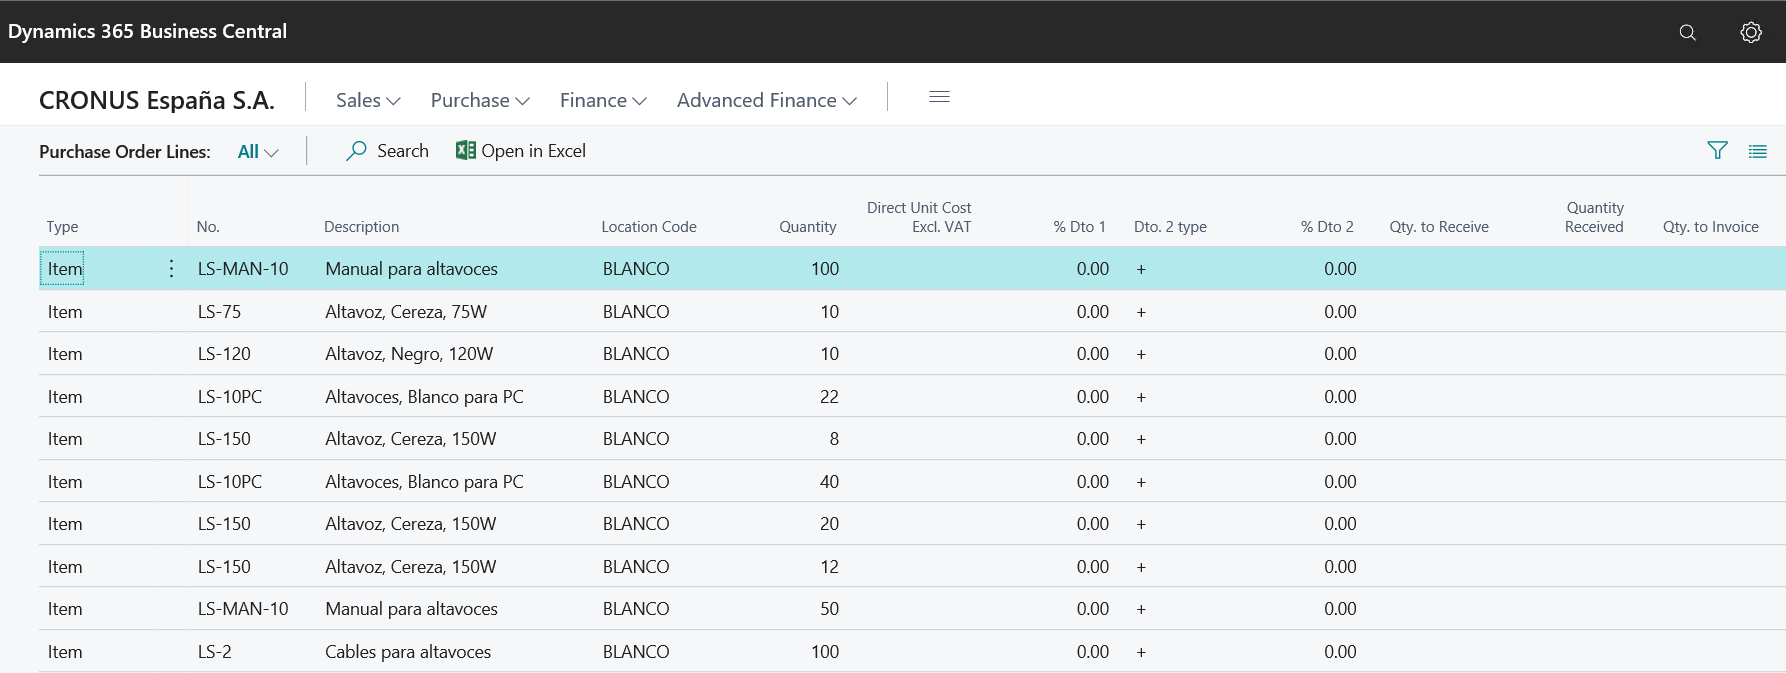
Task: Select the LS-120 item number cell
Action: (x=224, y=354)
